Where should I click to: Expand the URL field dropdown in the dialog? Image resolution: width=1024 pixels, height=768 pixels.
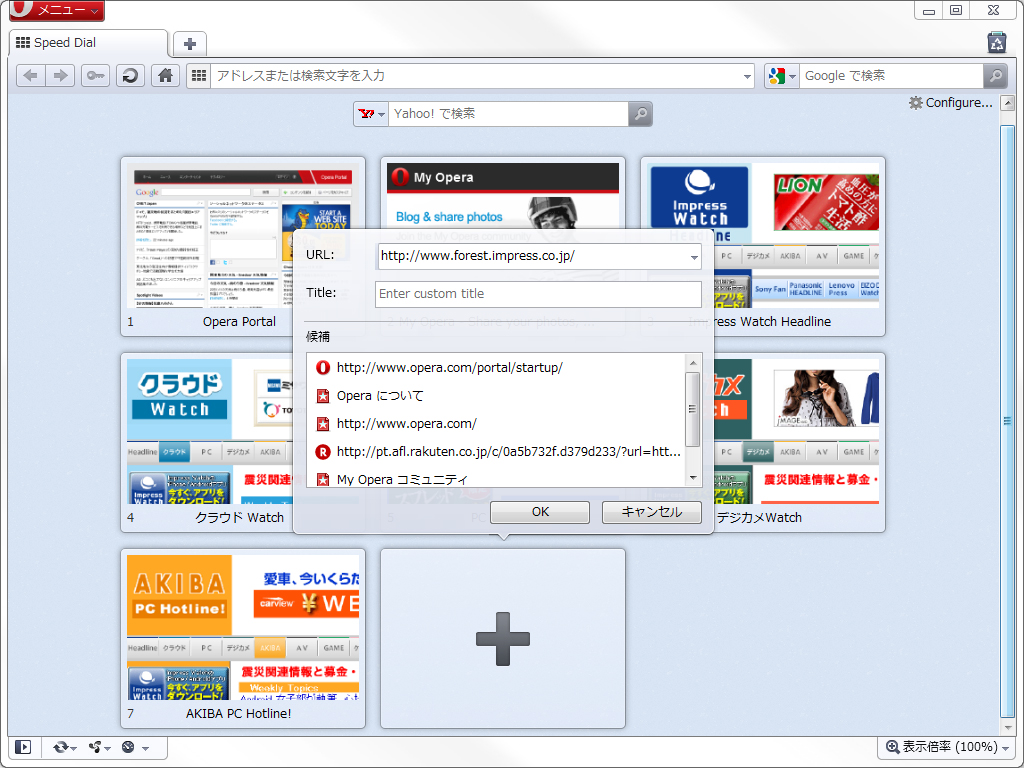693,257
